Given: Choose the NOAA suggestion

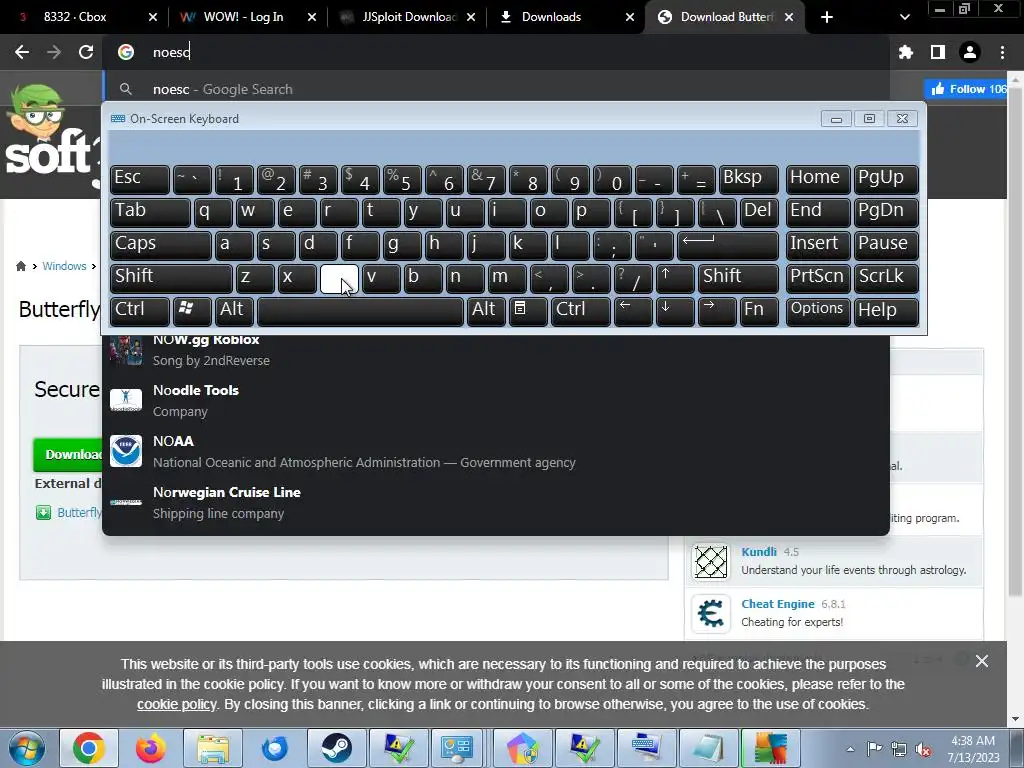Looking at the screenshot, I should pos(496,451).
